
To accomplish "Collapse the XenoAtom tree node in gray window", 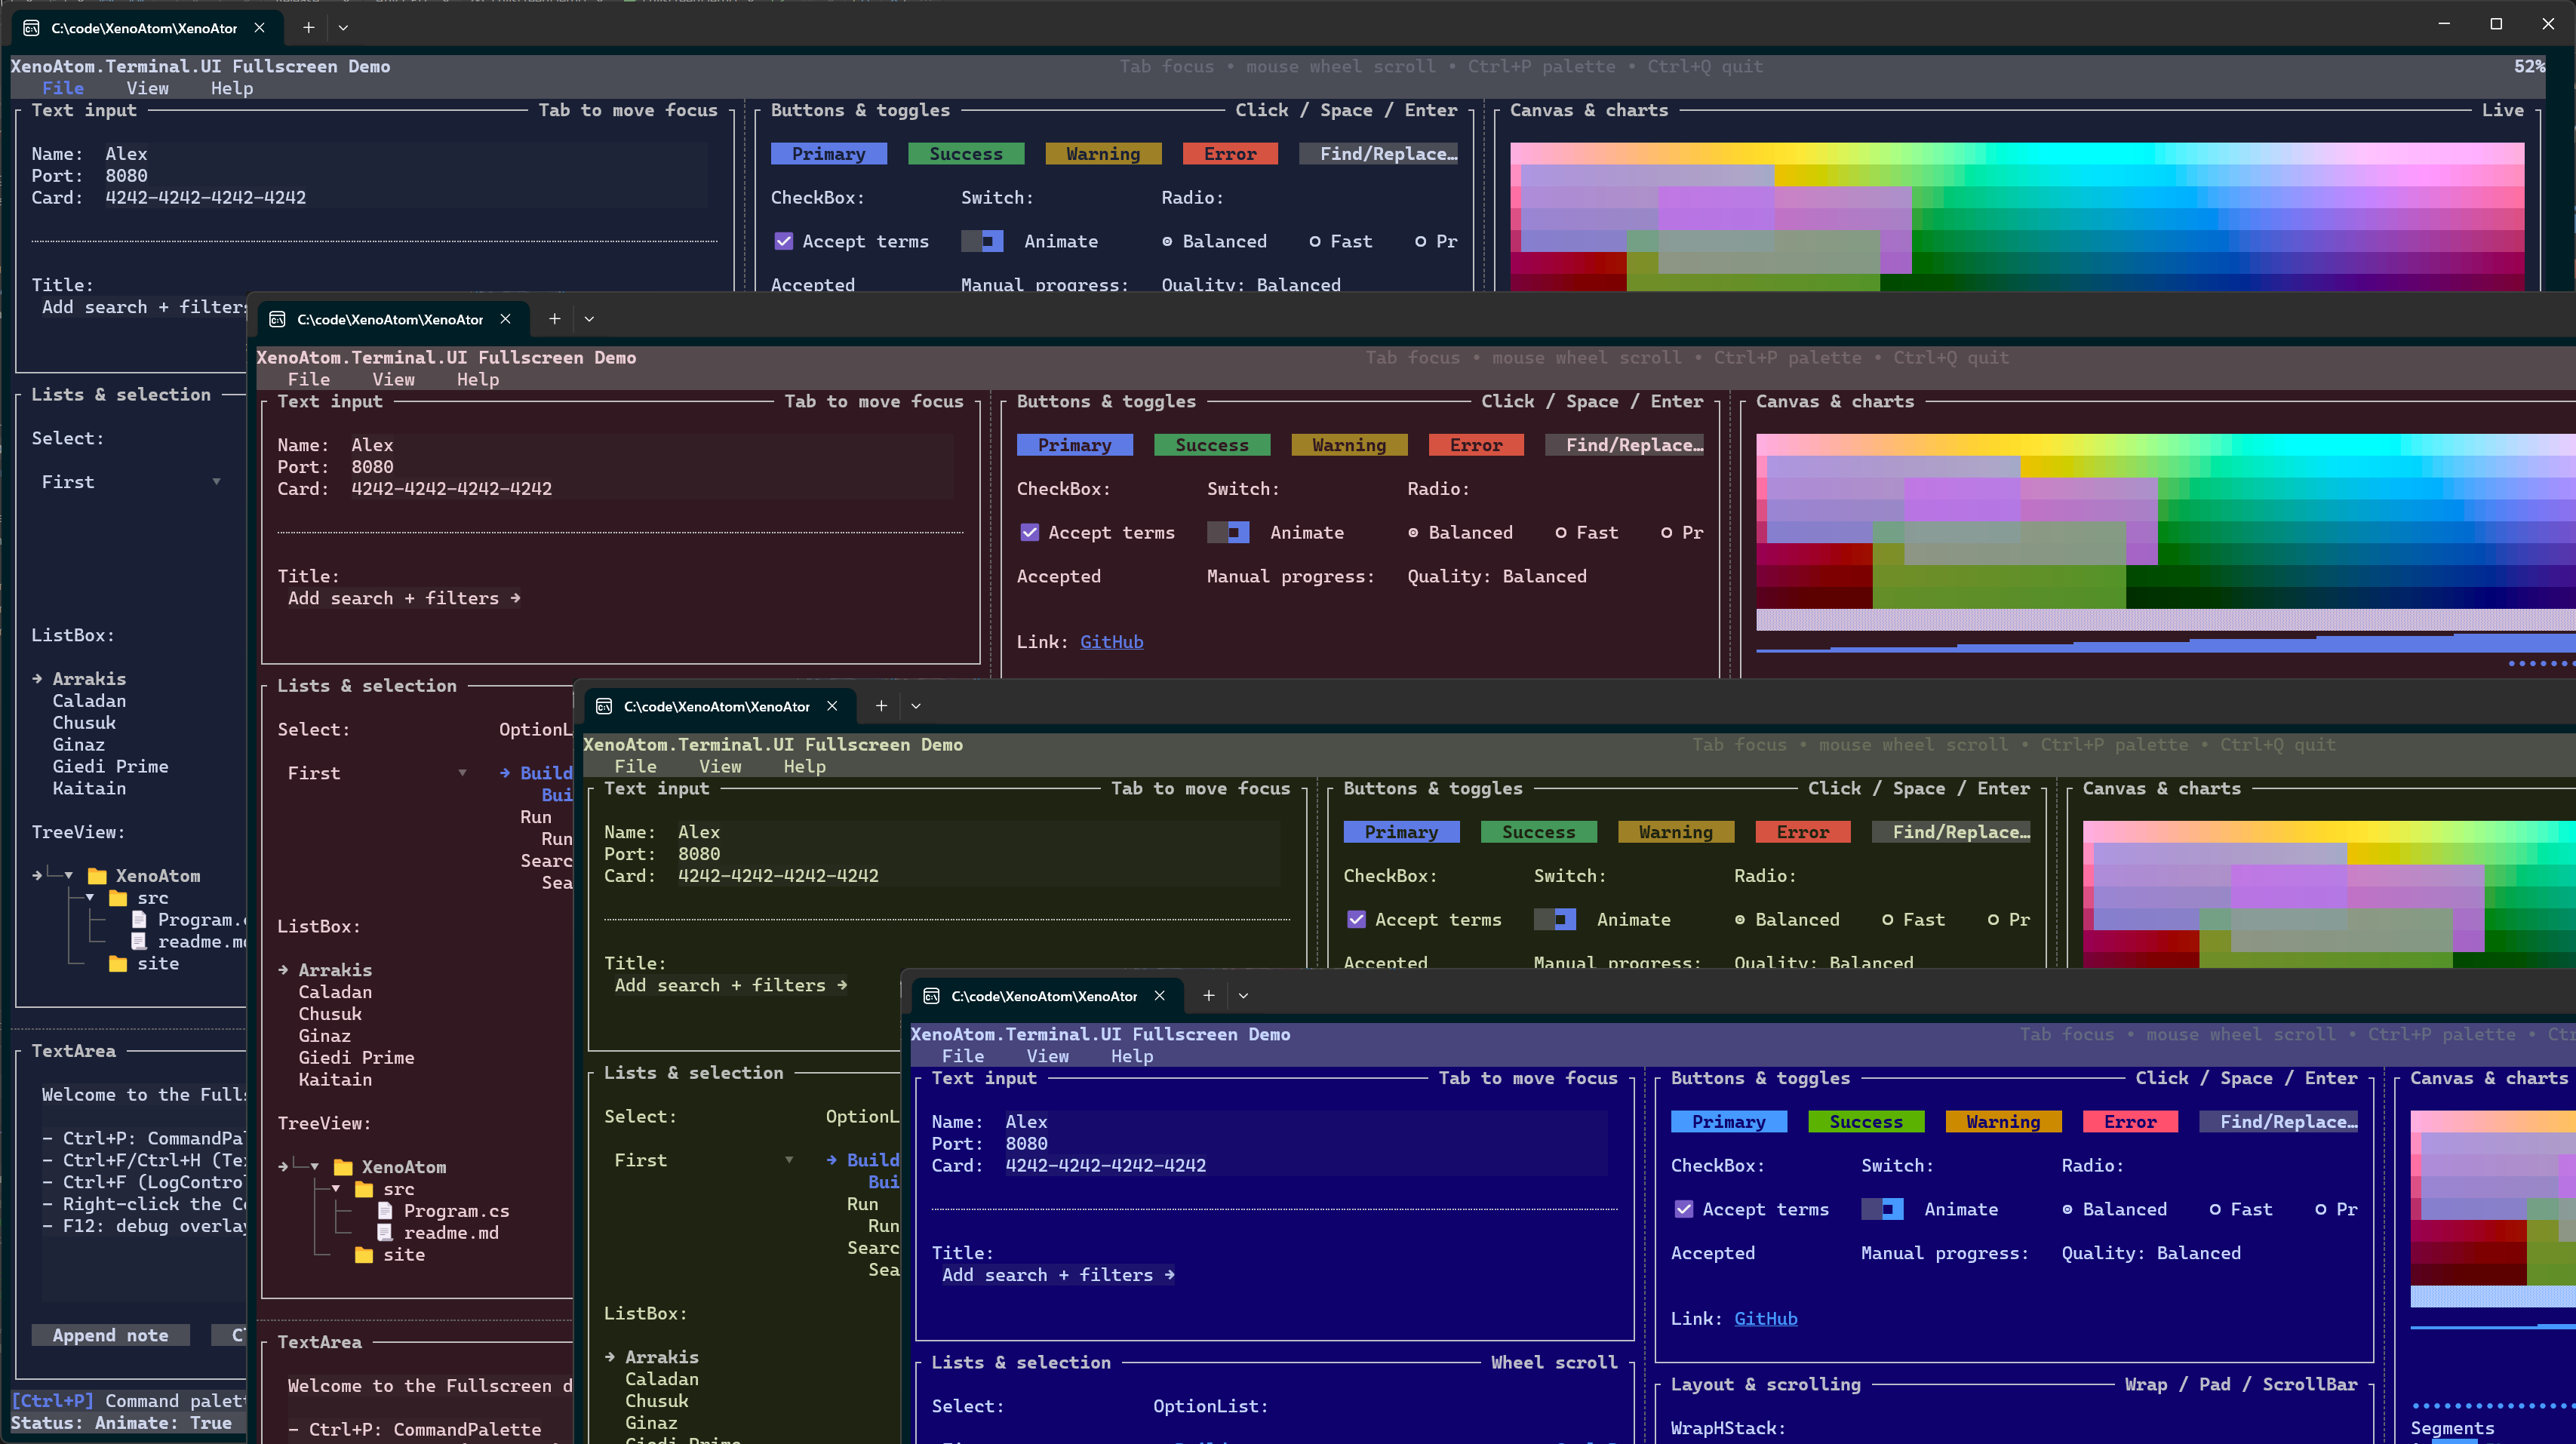I will 68,876.
